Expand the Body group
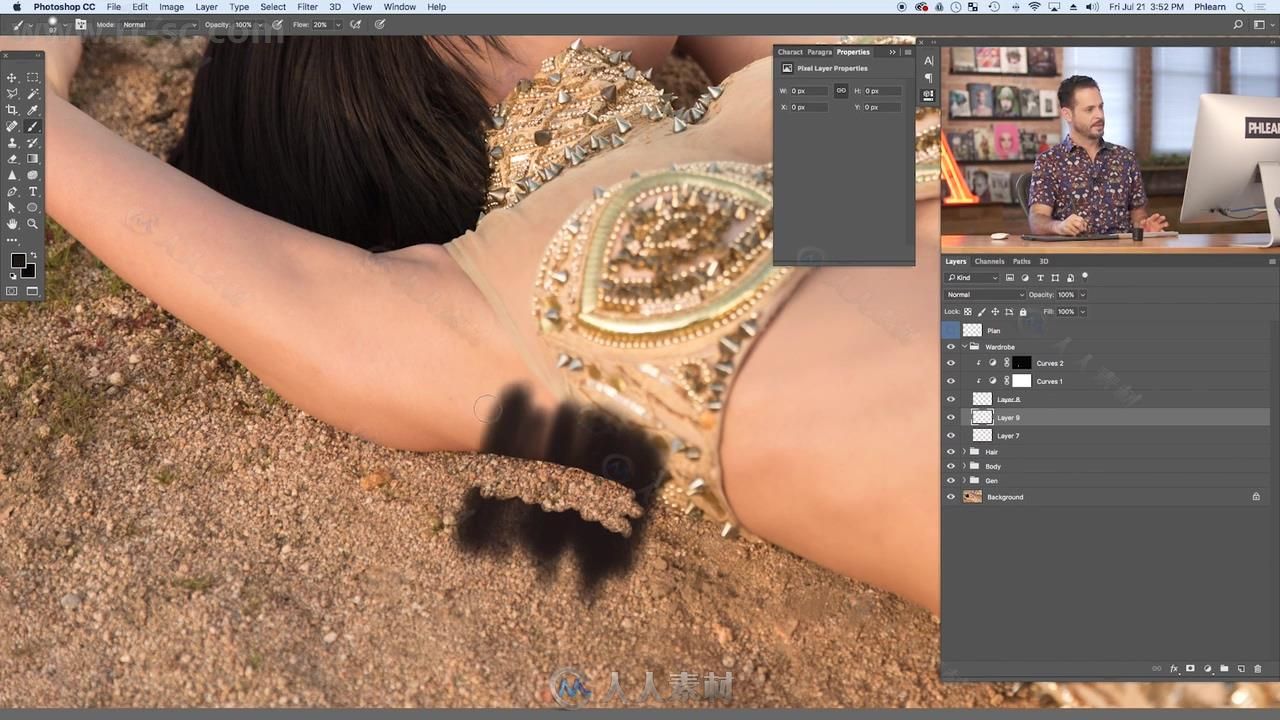The height and width of the screenshot is (720, 1280). (965, 466)
